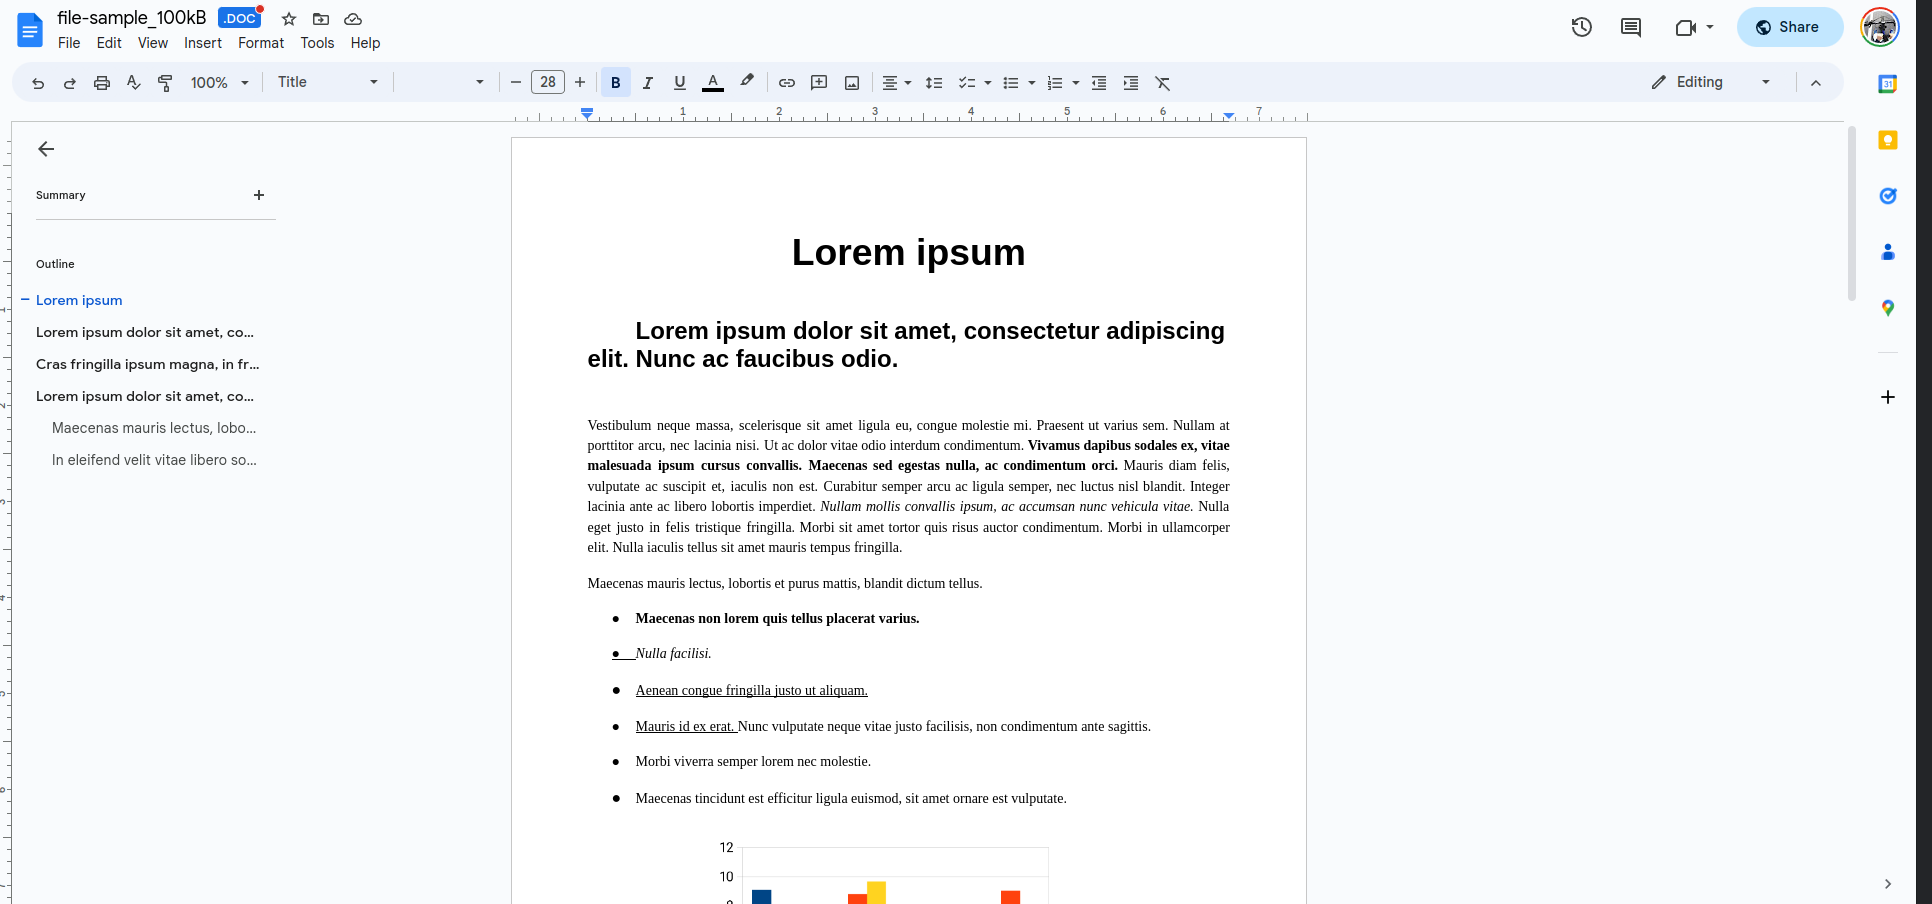Jump to Maecenas mauris lectus outline entry
1932x904 pixels.
(154, 428)
